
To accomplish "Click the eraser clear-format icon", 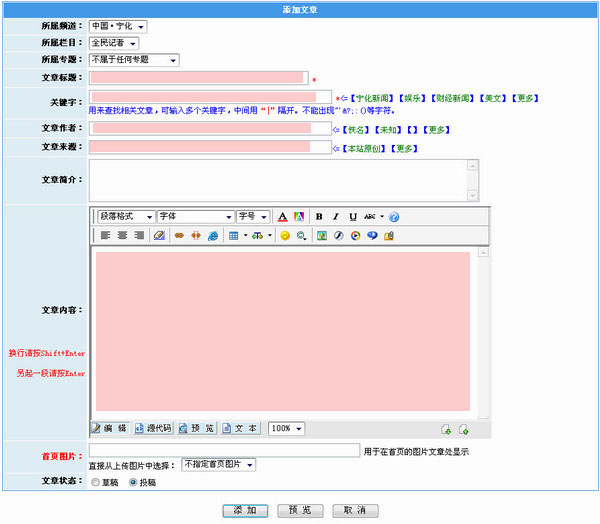I will point(159,236).
